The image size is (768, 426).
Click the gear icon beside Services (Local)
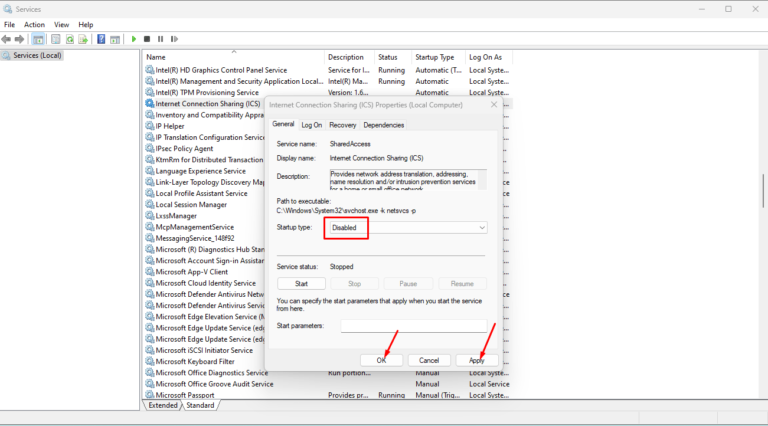point(6,55)
